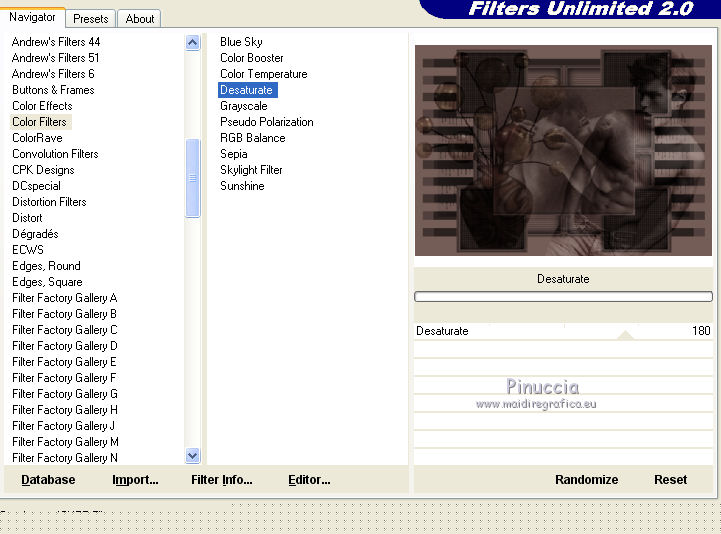Select Filter Factory Gallery B
721x534 pixels.
(x=64, y=314)
